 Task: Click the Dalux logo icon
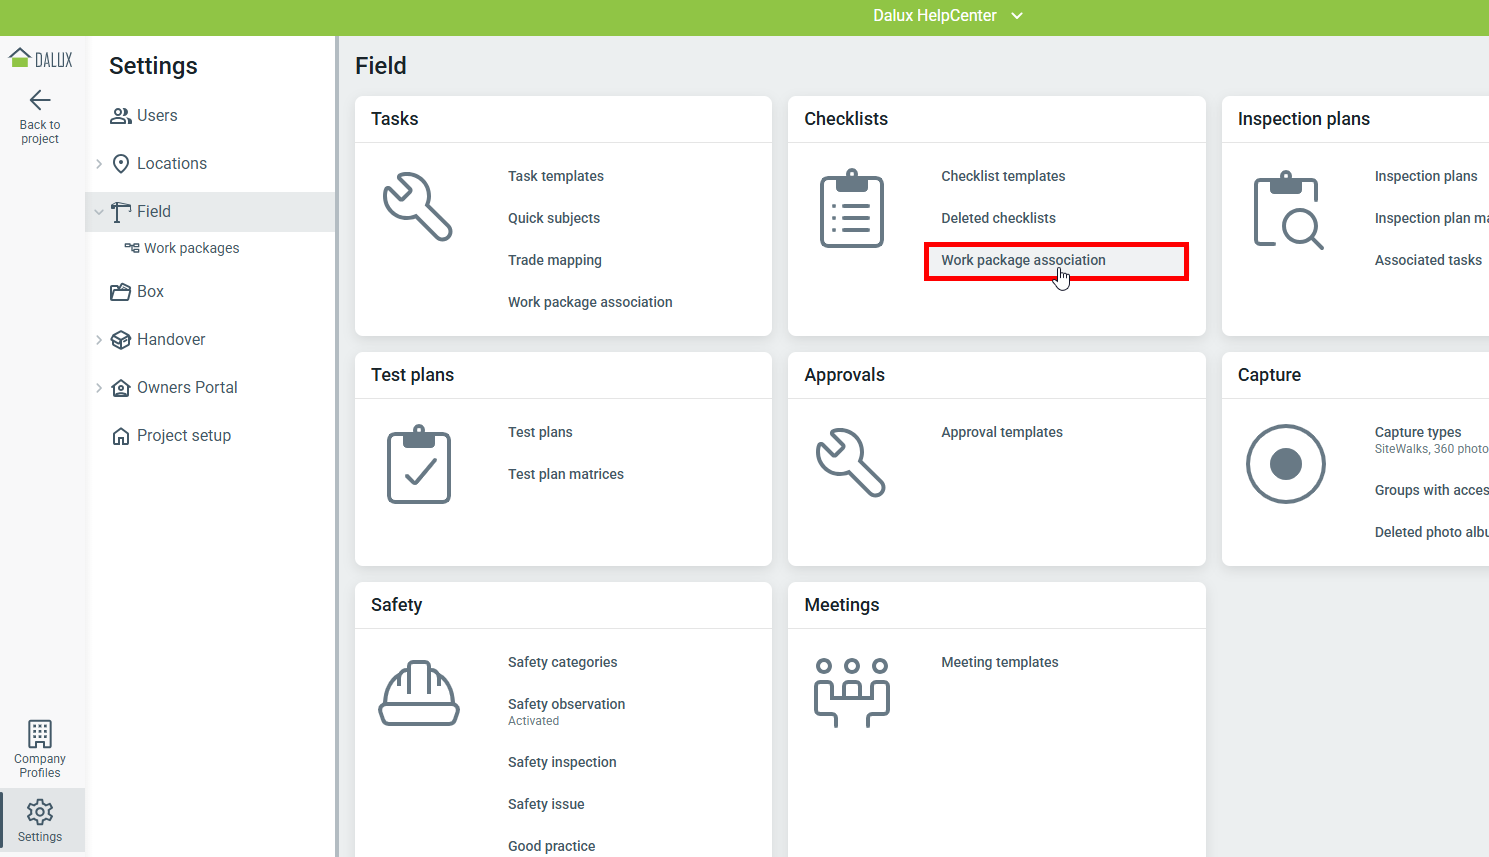click(40, 59)
